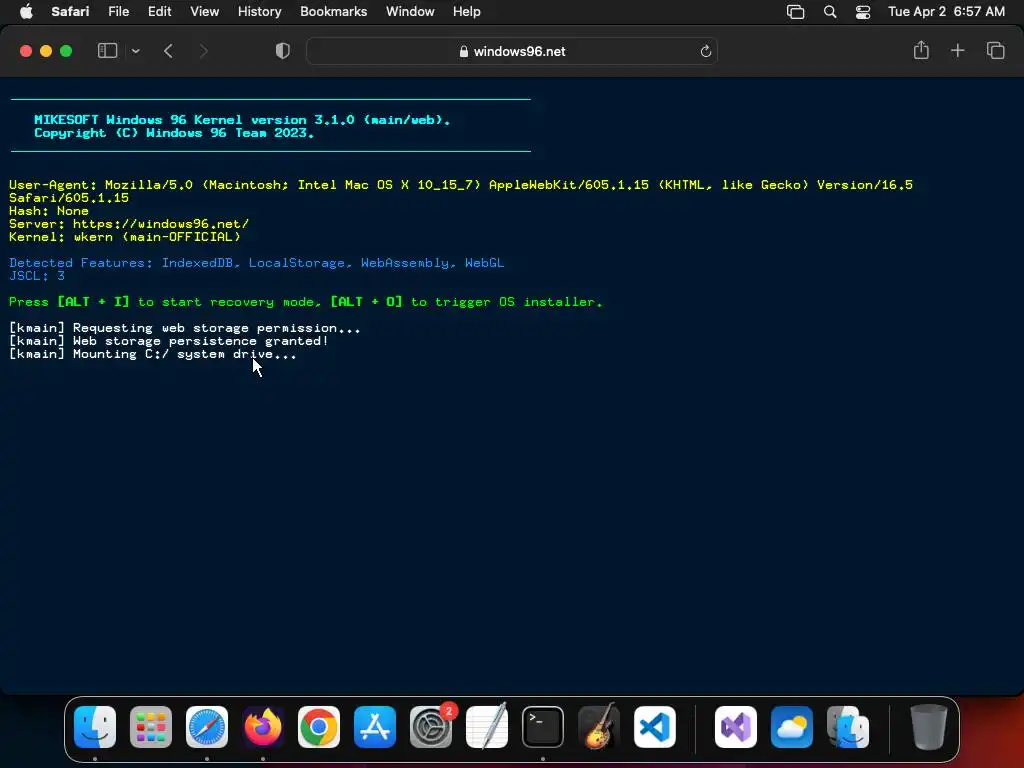Click the 'Server: https://windows96.net/' line

(x=129, y=223)
